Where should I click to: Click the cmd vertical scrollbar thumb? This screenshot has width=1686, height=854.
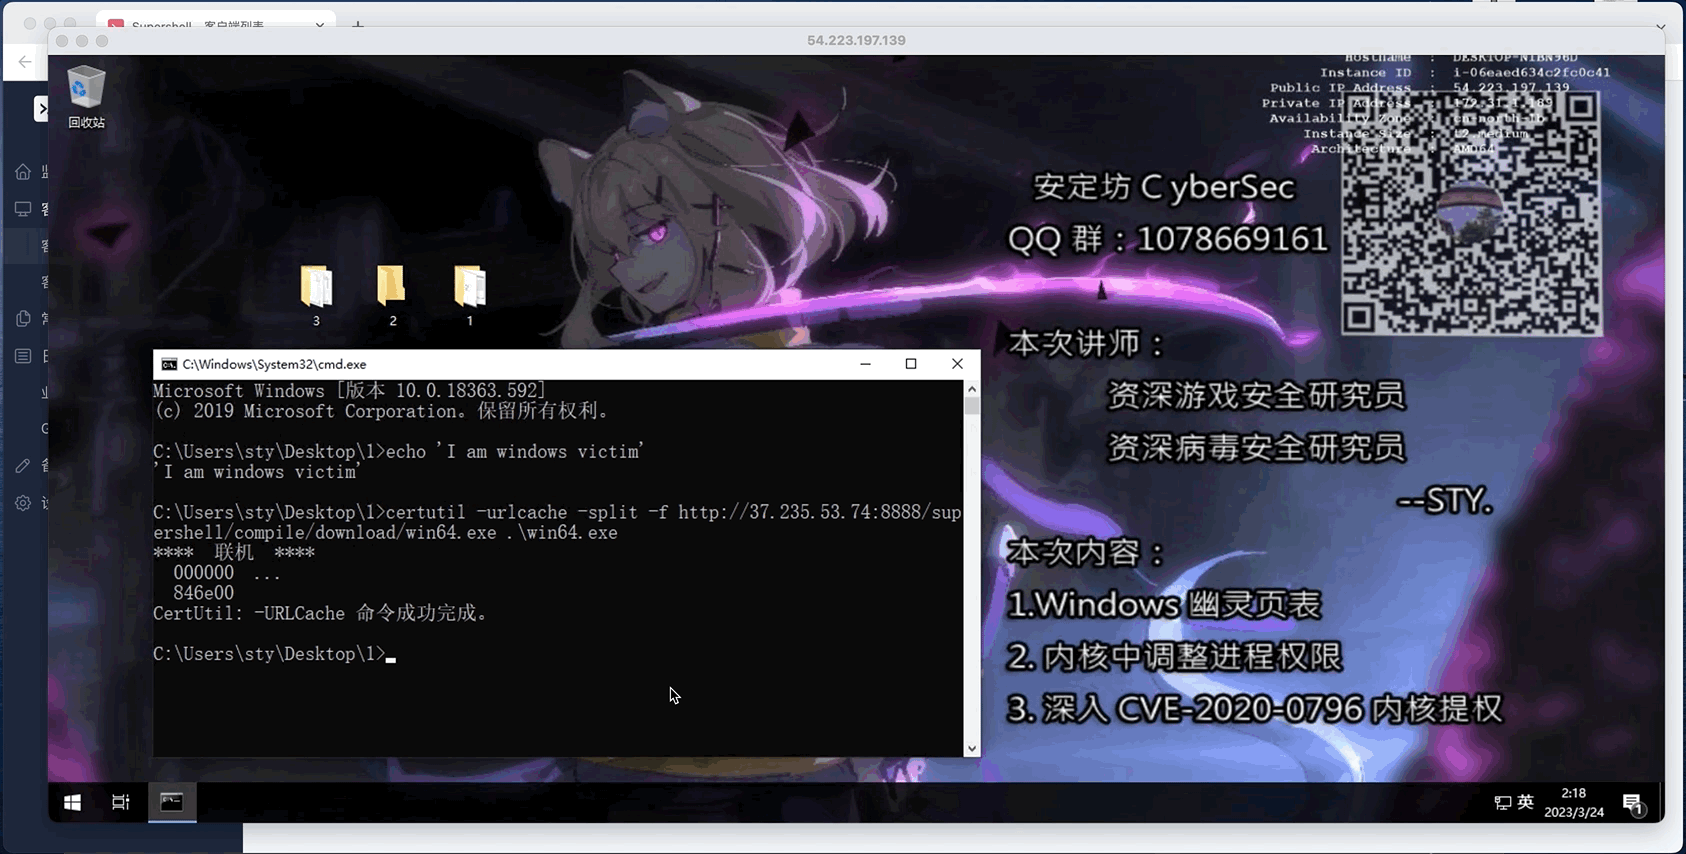[972, 406]
